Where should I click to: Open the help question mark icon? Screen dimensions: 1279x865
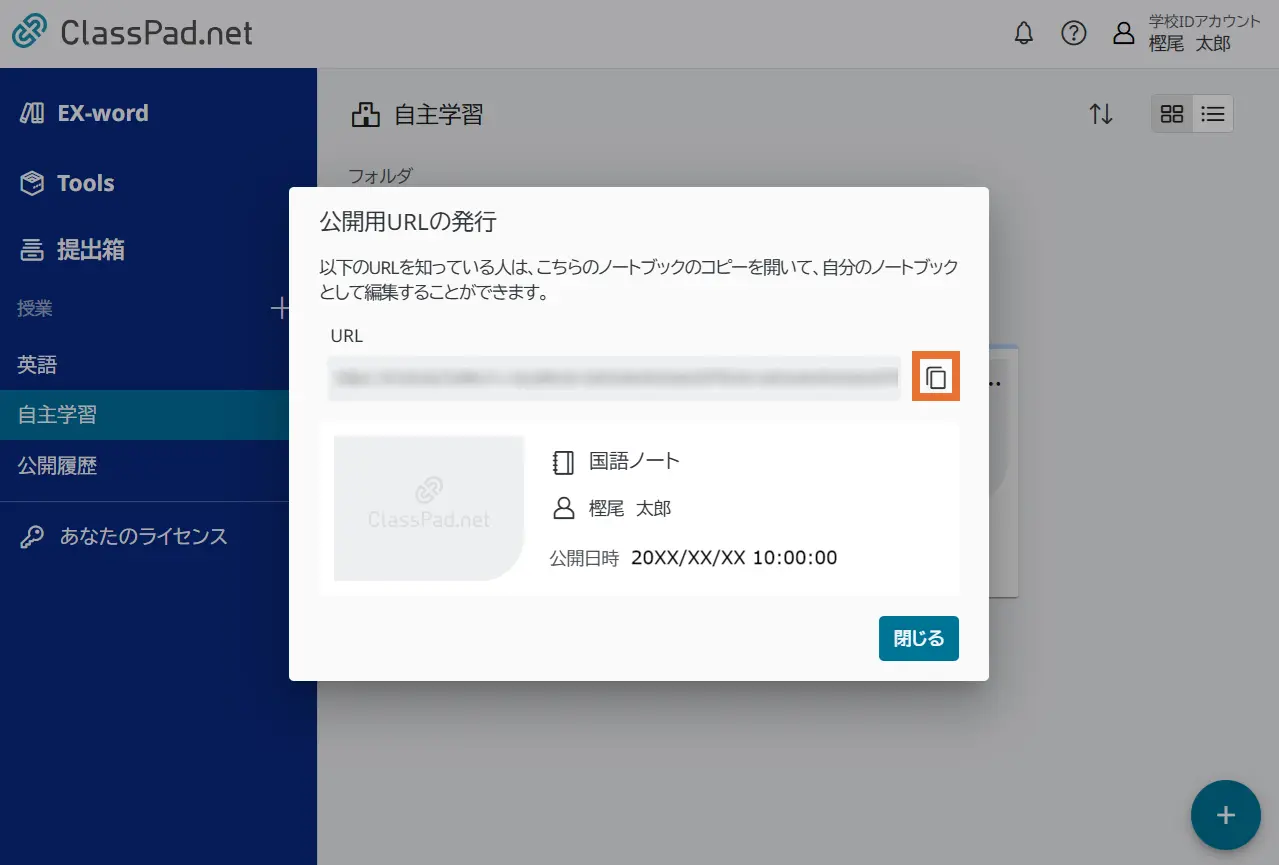tap(1074, 34)
